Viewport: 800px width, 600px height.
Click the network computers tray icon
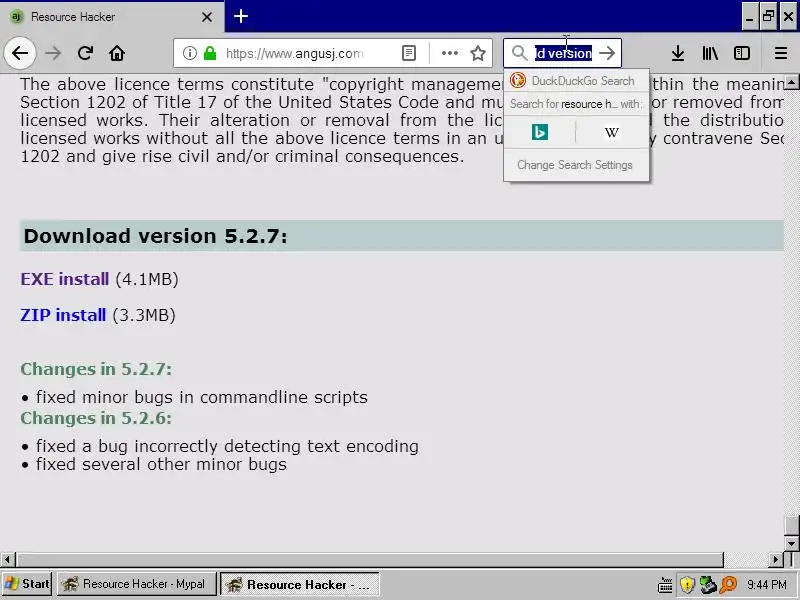pos(708,585)
